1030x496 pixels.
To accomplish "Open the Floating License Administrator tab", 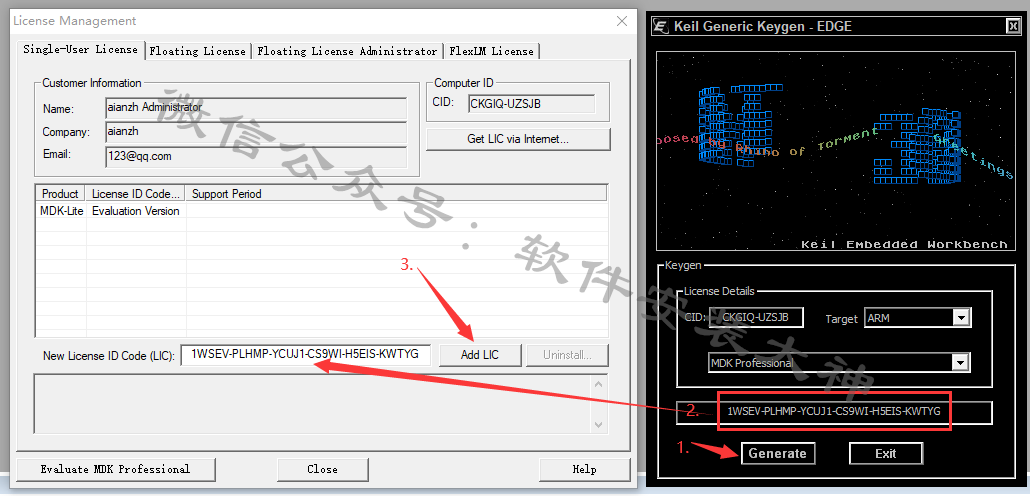I will [x=347, y=51].
